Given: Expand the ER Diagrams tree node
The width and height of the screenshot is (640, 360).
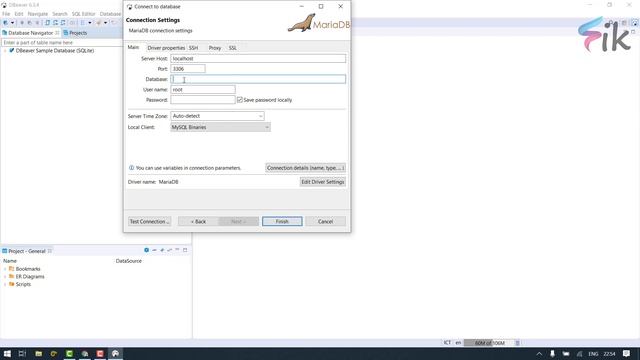Looking at the screenshot, I should pos(5,276).
